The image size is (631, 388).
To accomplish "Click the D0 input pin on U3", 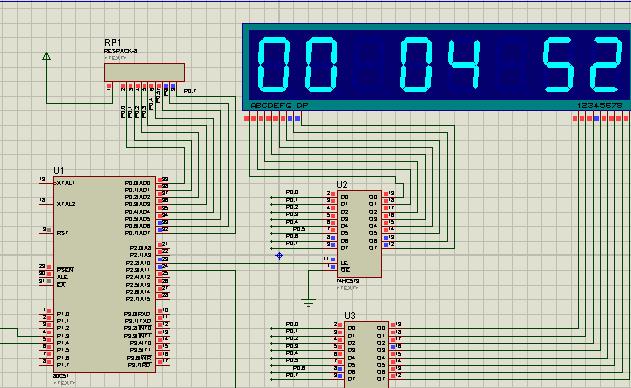I will pos(352,328).
